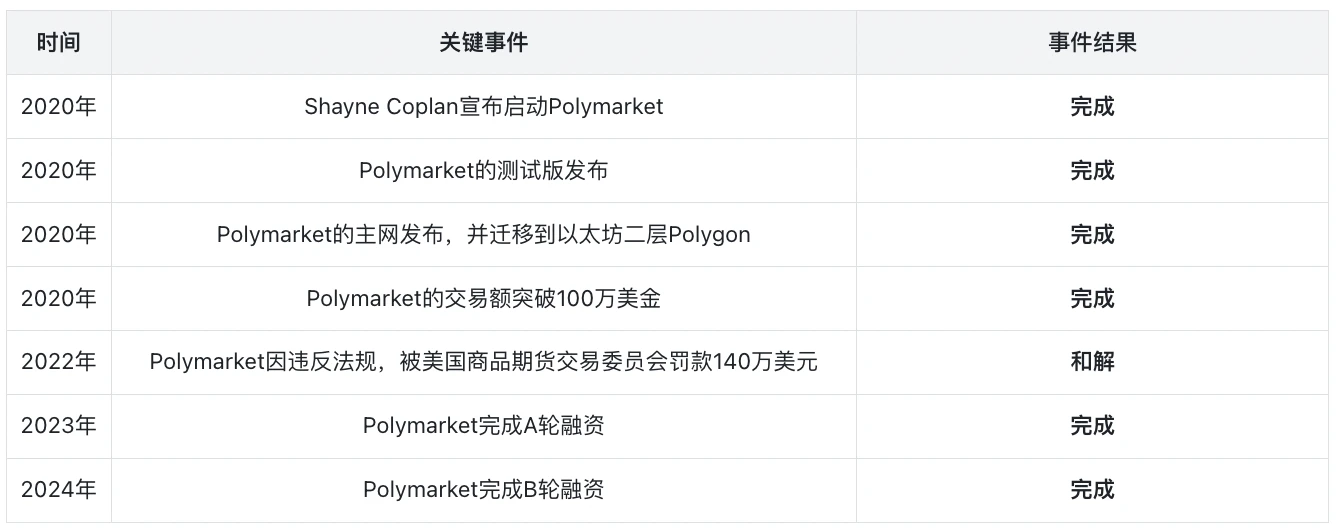Click 完成 result in the Shayne Coplan row

coord(1092,107)
